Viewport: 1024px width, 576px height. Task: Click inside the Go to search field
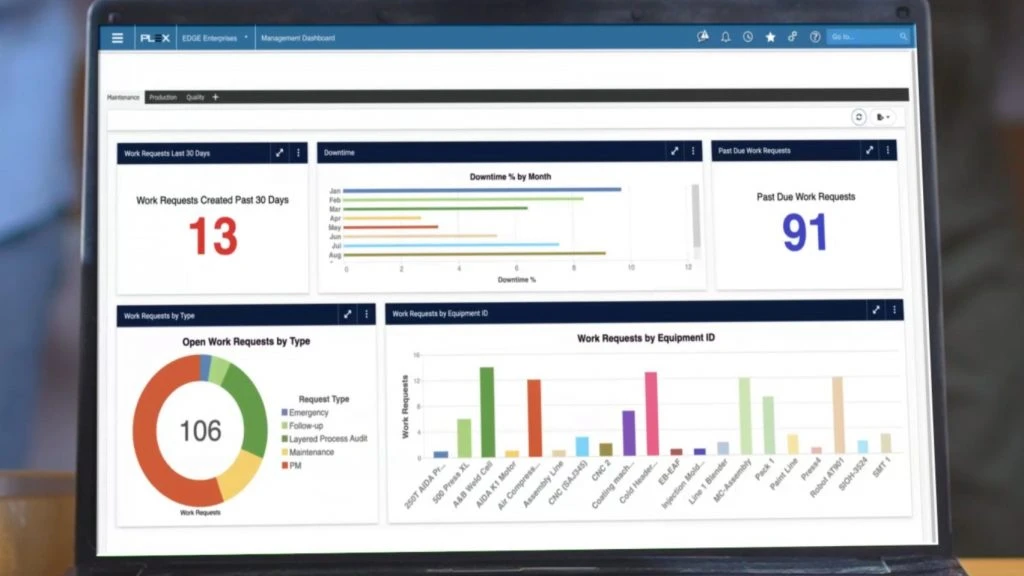[860, 36]
